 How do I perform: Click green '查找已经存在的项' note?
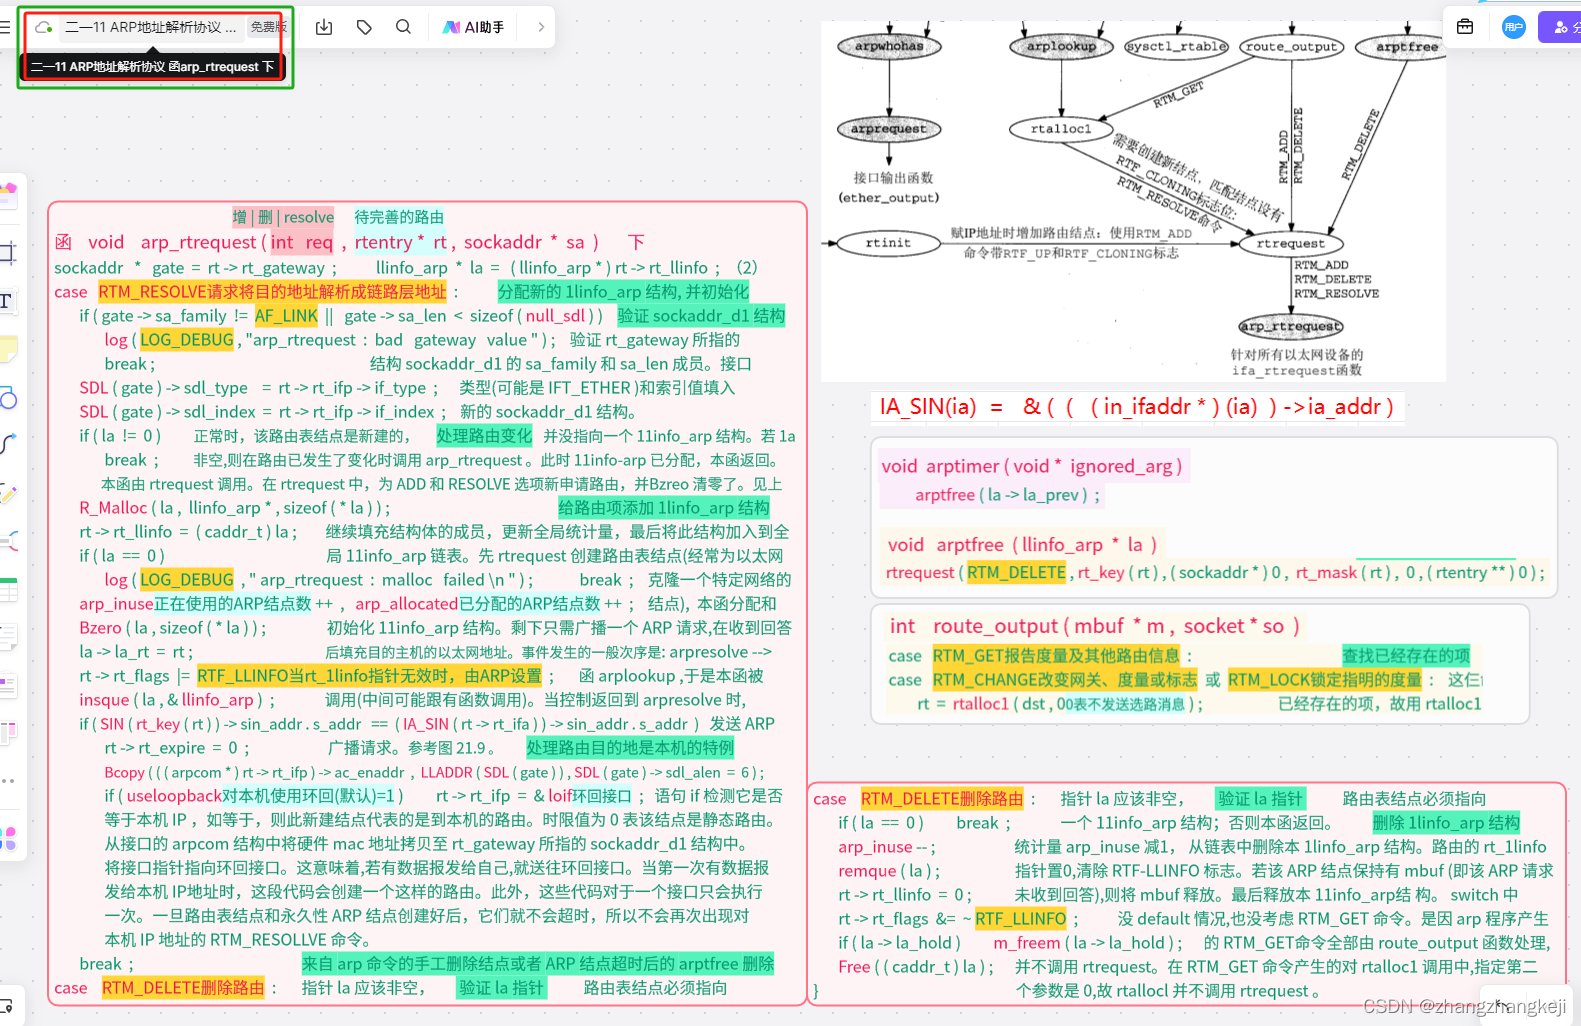coord(1406,656)
